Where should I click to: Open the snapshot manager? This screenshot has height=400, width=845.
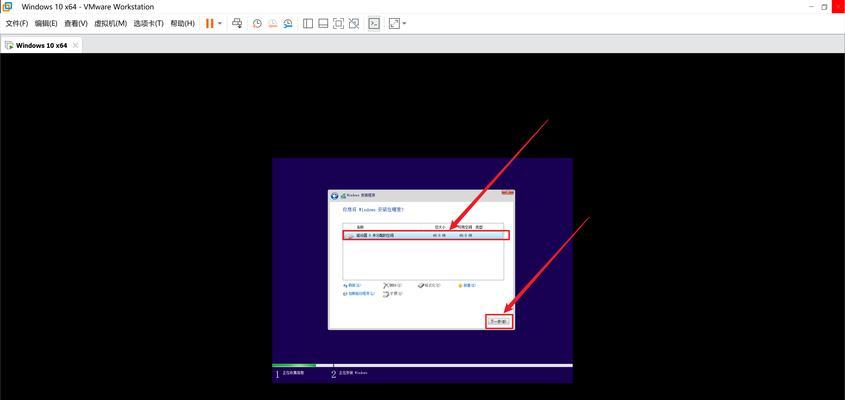[288, 24]
